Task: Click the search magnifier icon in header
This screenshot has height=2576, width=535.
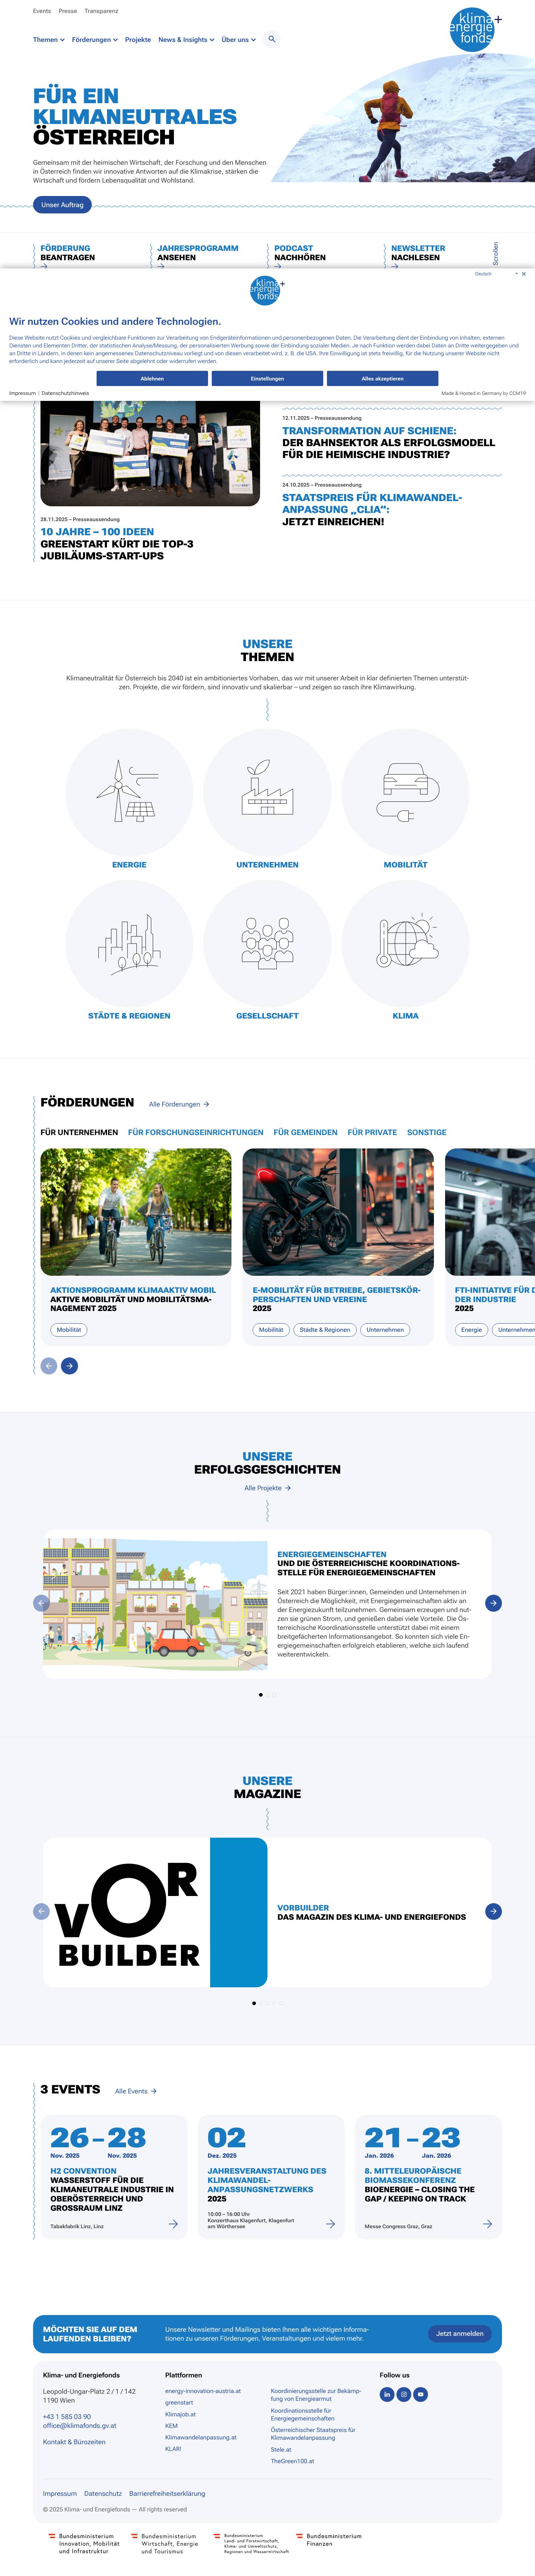Action: (272, 39)
